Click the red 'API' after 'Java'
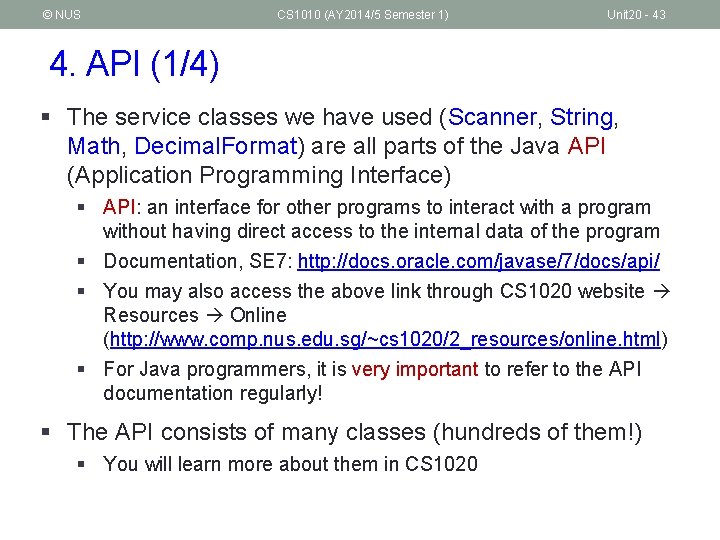Image resolution: width=720 pixels, height=540 pixels. coord(586,146)
